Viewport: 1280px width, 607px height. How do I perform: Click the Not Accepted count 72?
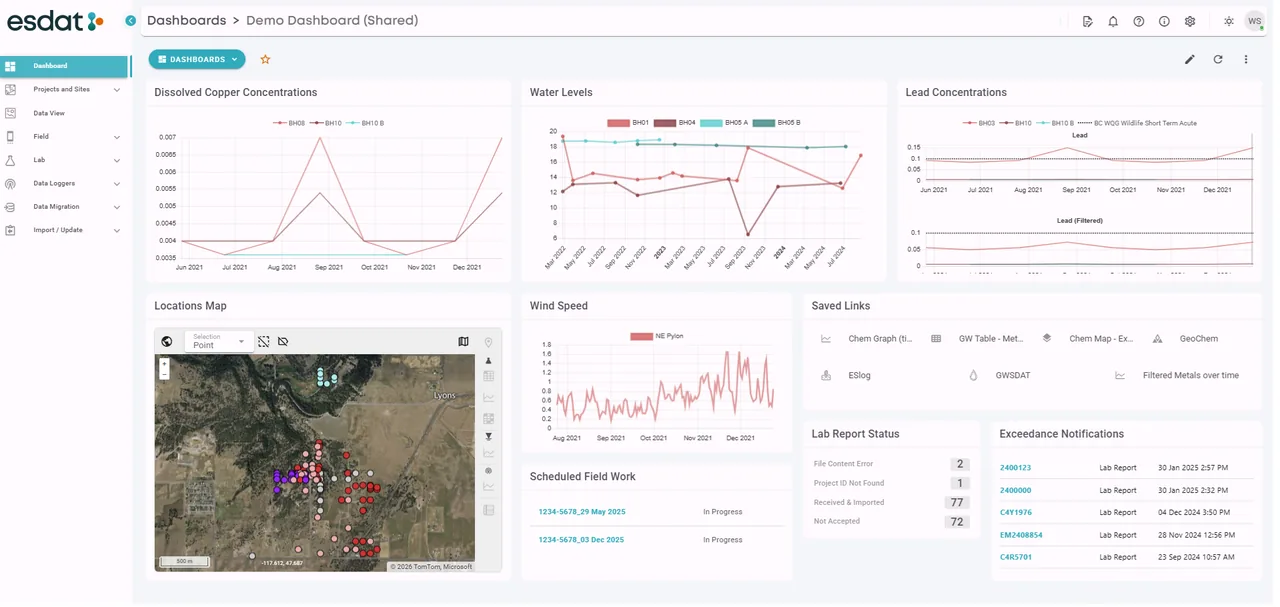click(957, 522)
